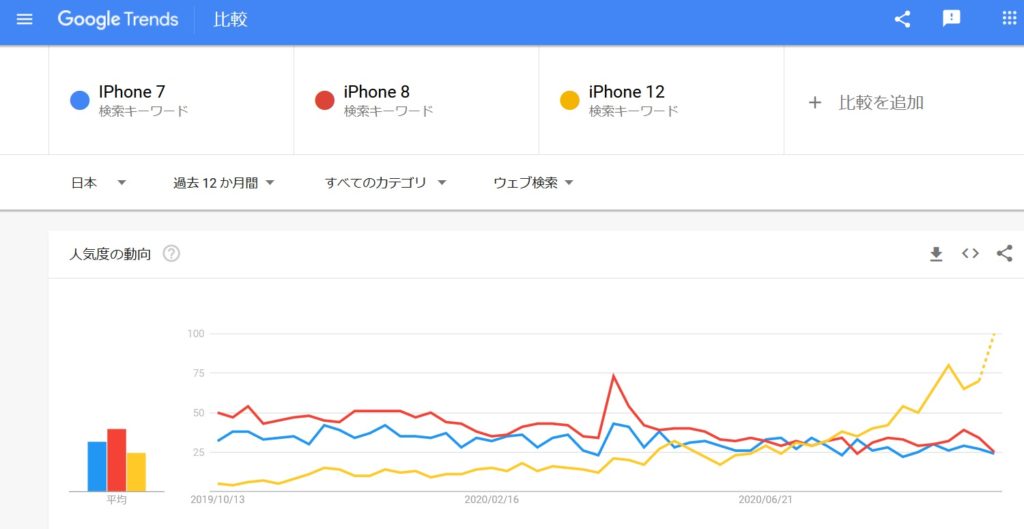Click the Google Trends logo
Image resolution: width=1024 pixels, height=529 pixels.
click(x=118, y=19)
